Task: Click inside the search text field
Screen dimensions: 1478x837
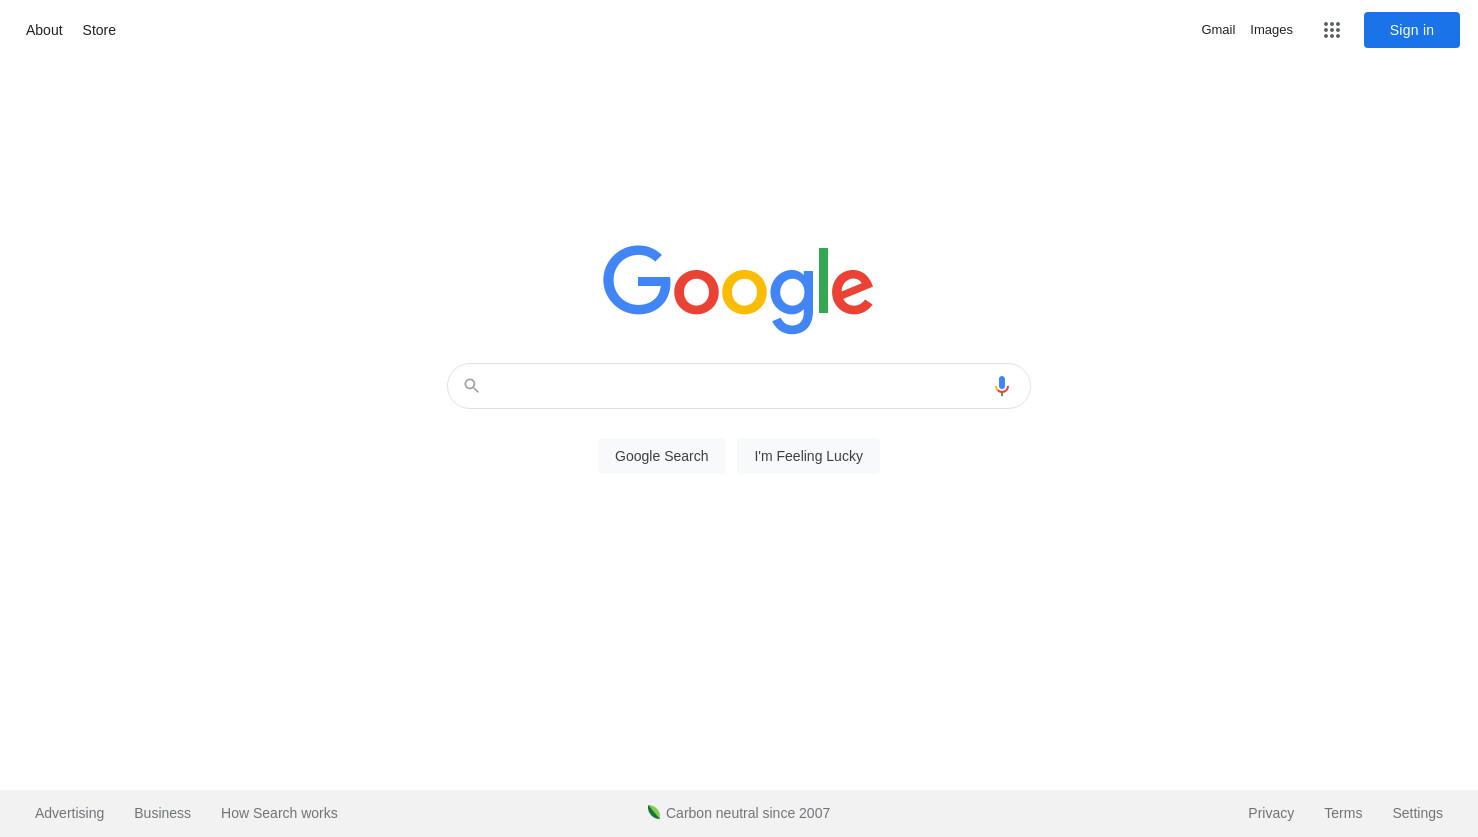Action: click(x=735, y=386)
